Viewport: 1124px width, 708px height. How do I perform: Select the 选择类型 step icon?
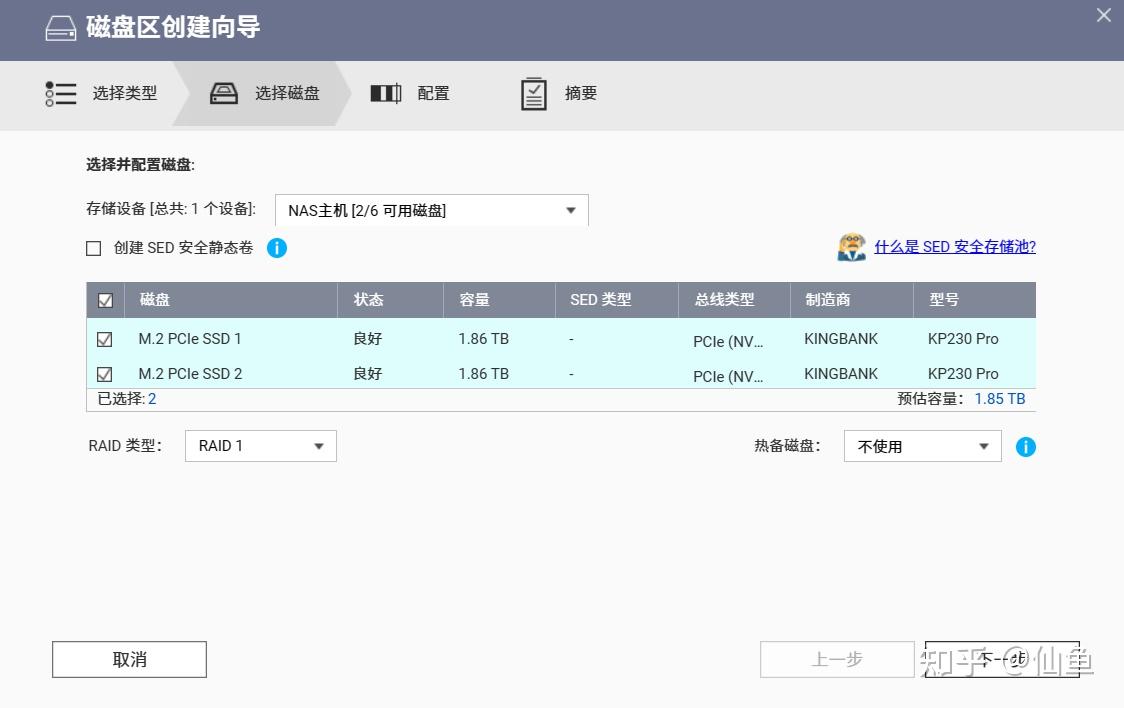tap(60, 93)
